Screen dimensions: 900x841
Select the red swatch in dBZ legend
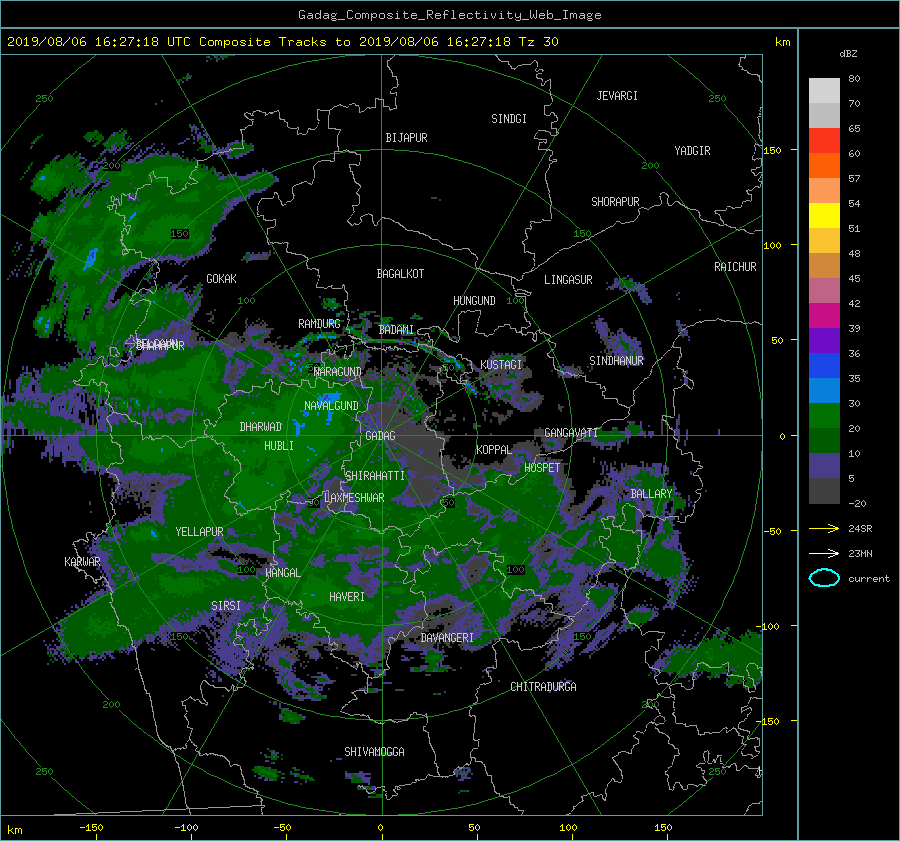(824, 141)
